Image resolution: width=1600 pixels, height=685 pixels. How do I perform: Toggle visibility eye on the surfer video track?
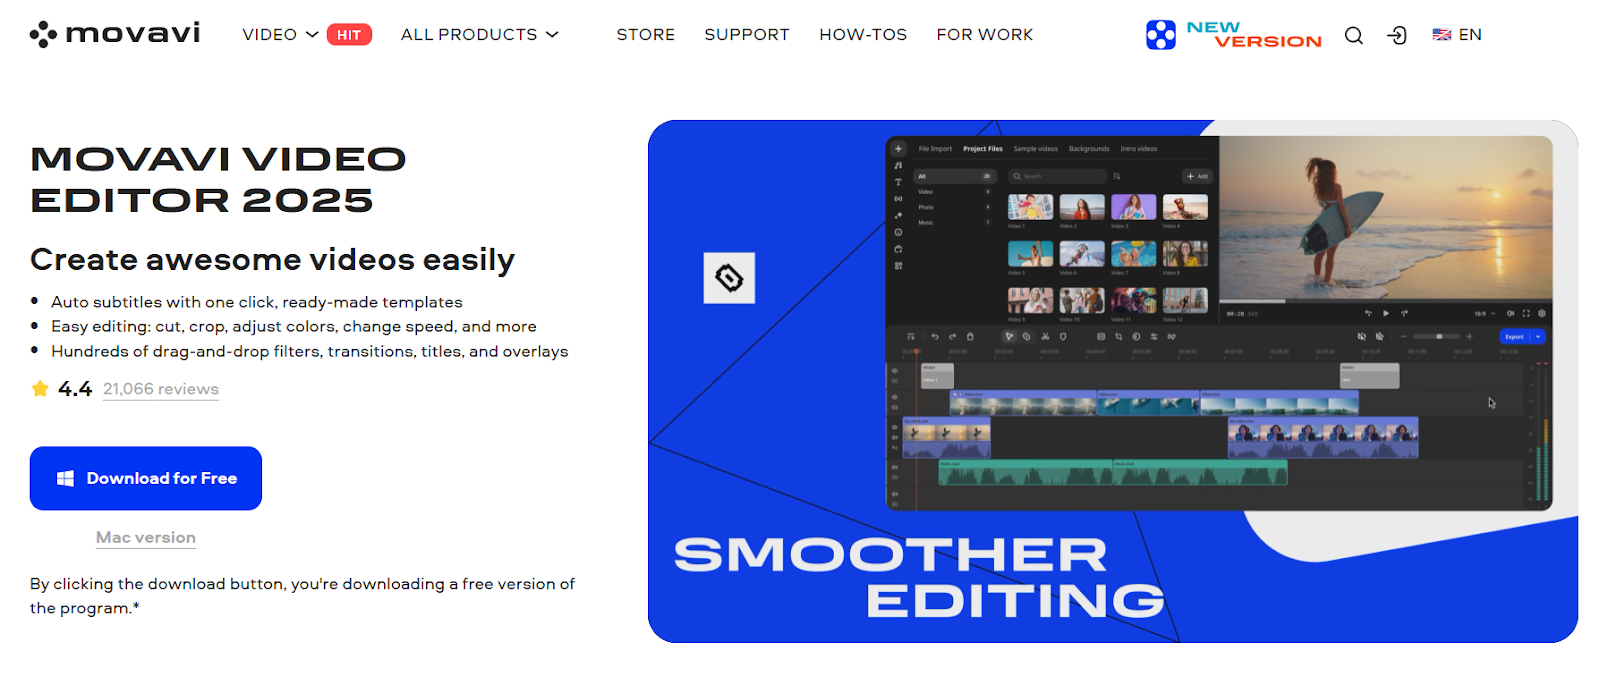point(895,427)
